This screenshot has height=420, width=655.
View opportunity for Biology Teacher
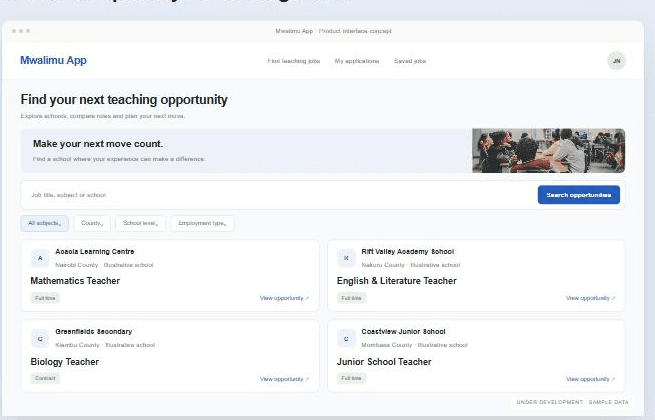pyautogui.click(x=284, y=379)
